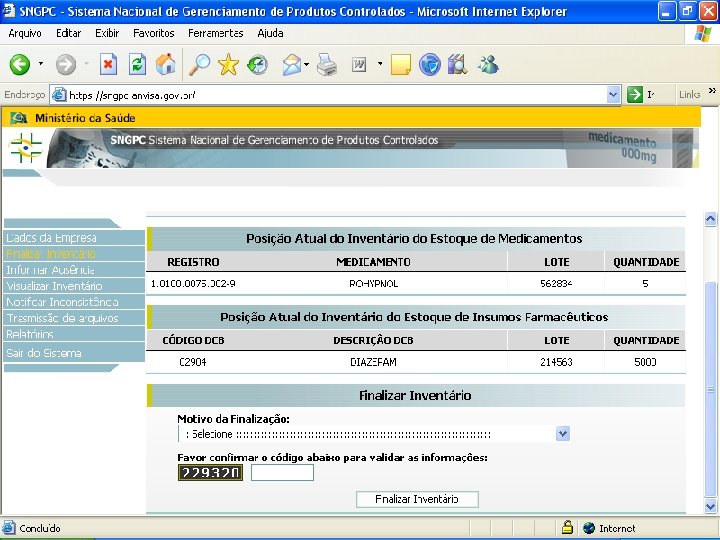Open the Favoritos menu
Screen dimensions: 720x540
153,33
